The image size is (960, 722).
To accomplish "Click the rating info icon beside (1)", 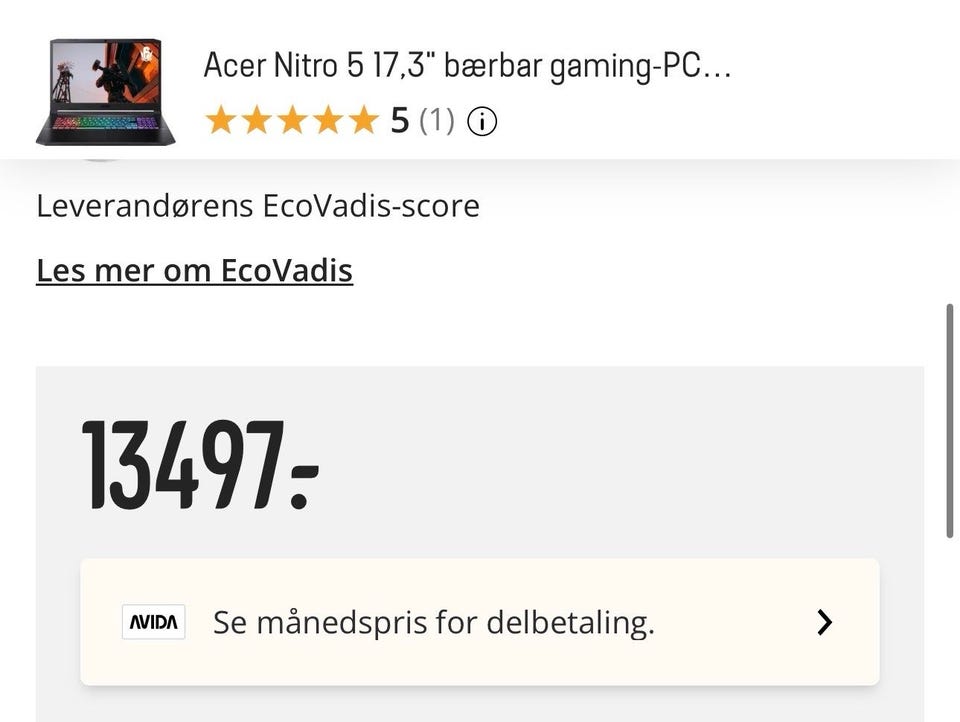I will tap(482, 121).
